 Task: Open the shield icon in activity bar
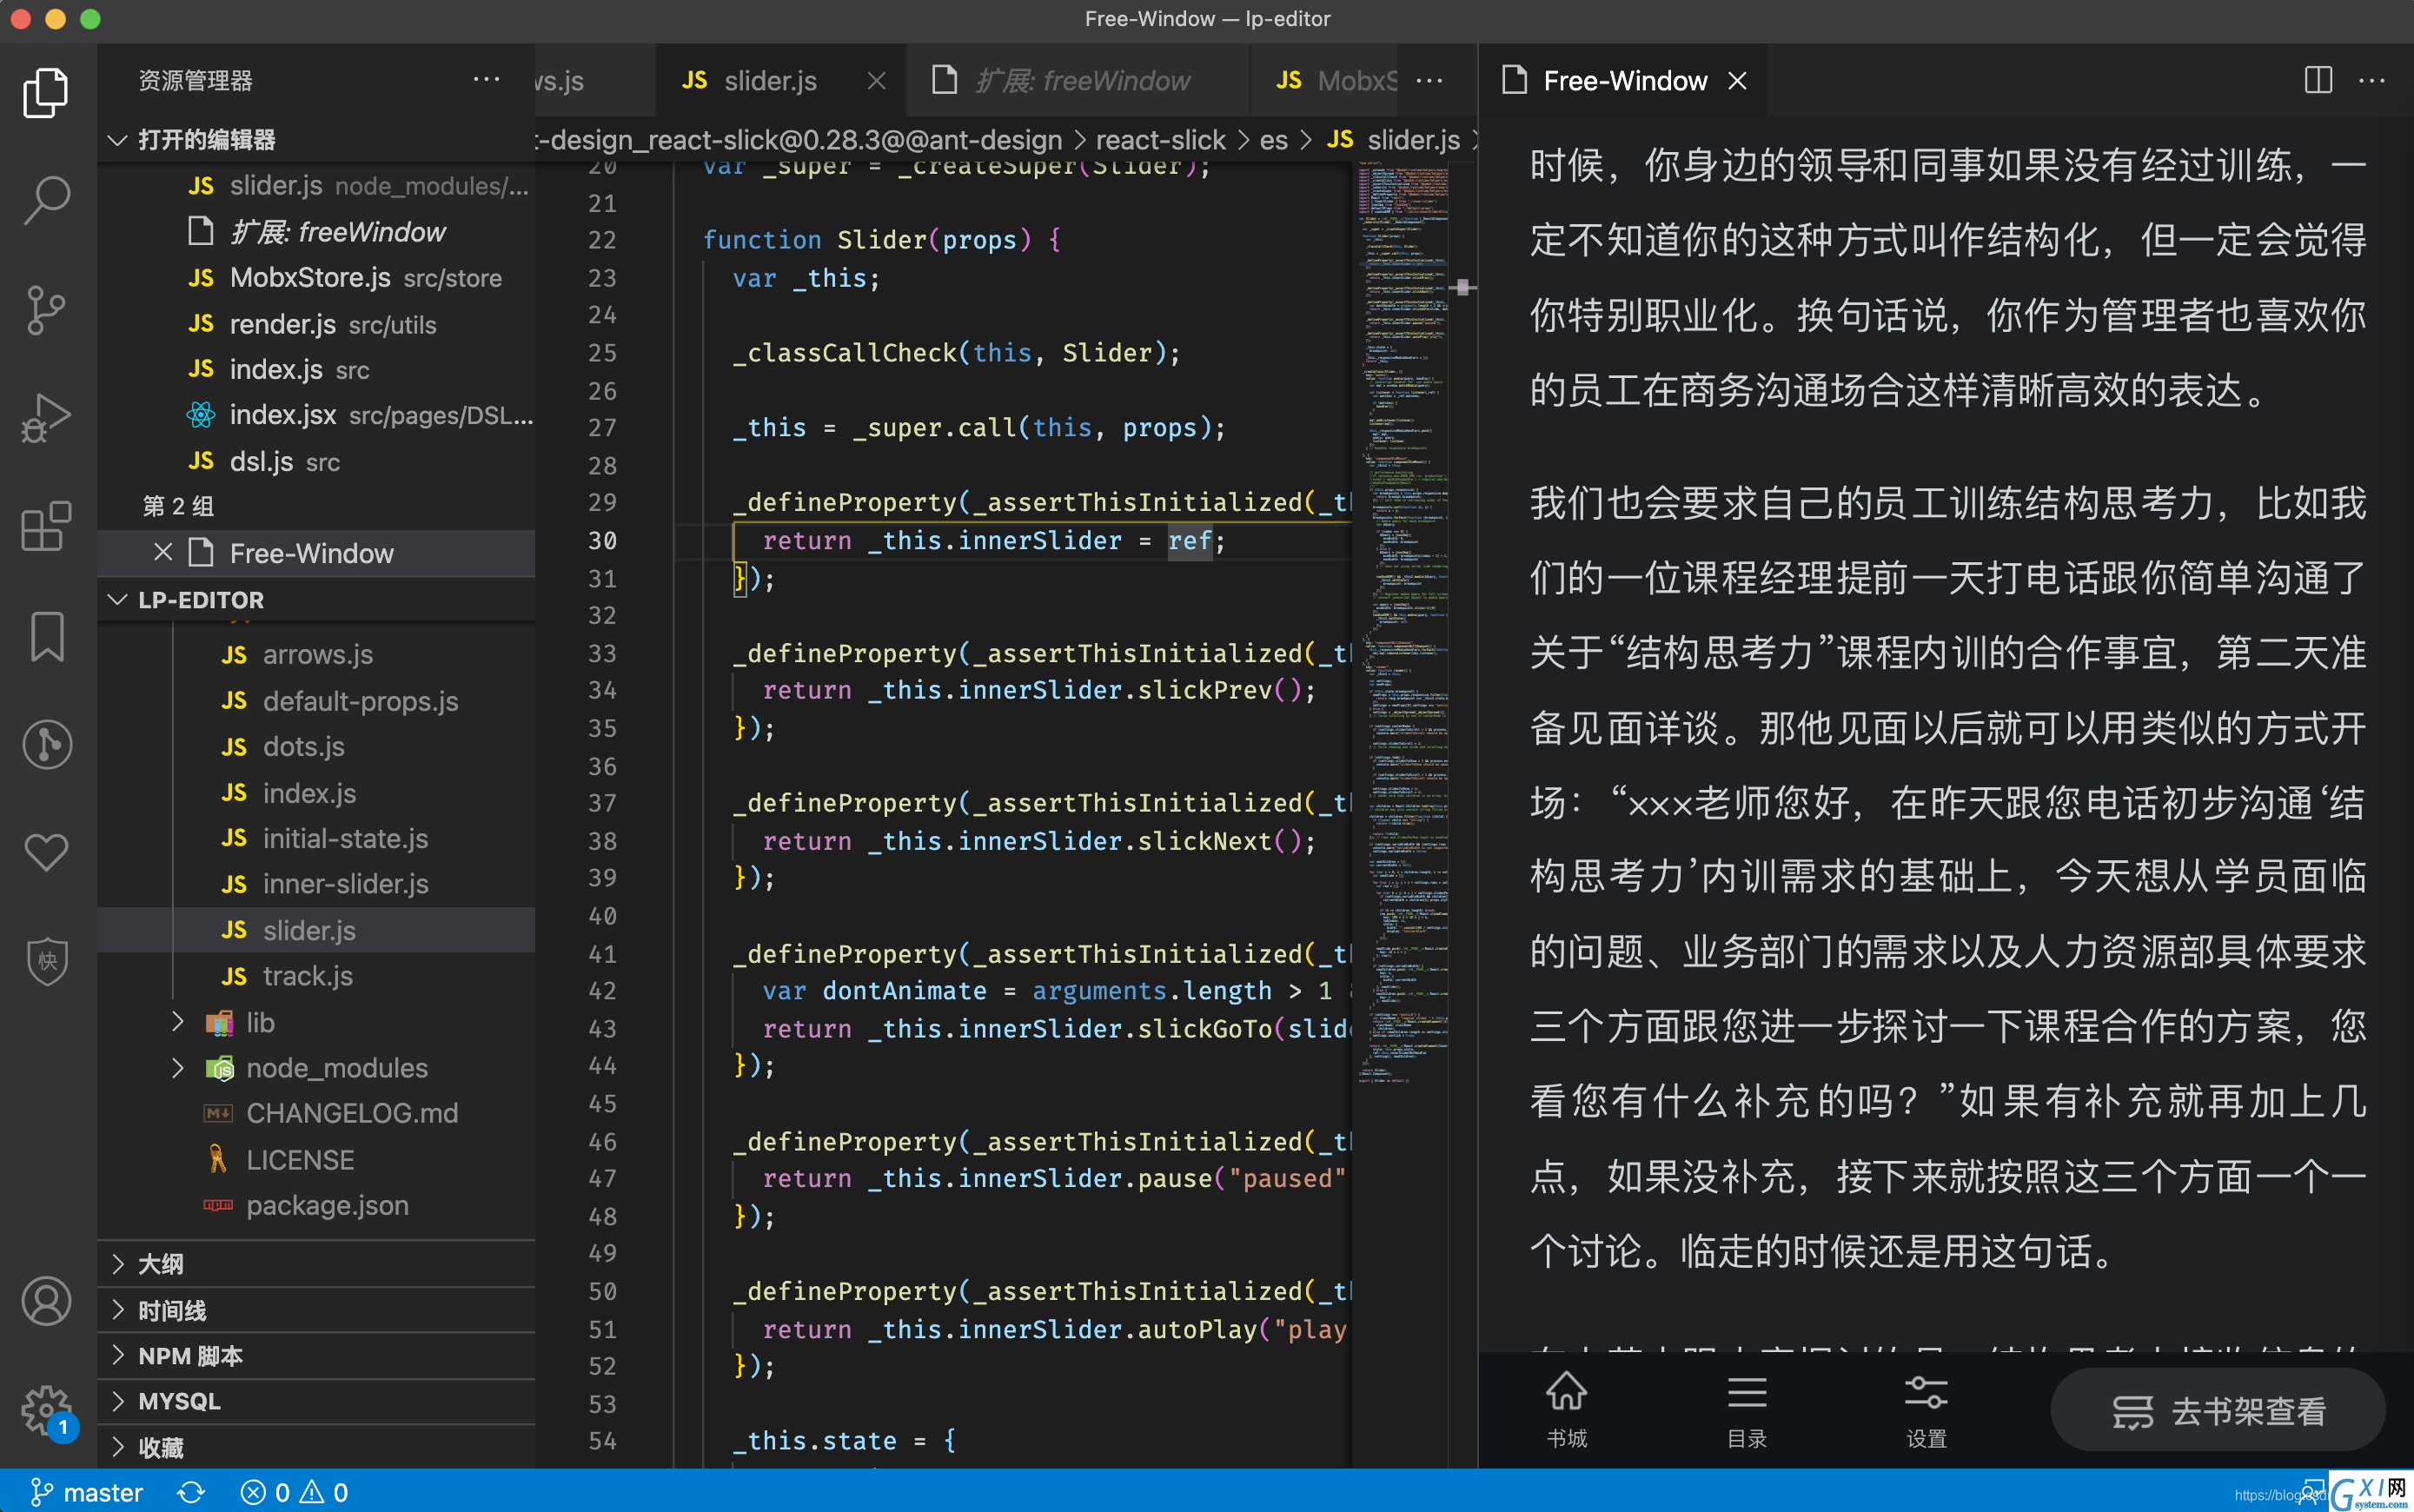[x=46, y=961]
